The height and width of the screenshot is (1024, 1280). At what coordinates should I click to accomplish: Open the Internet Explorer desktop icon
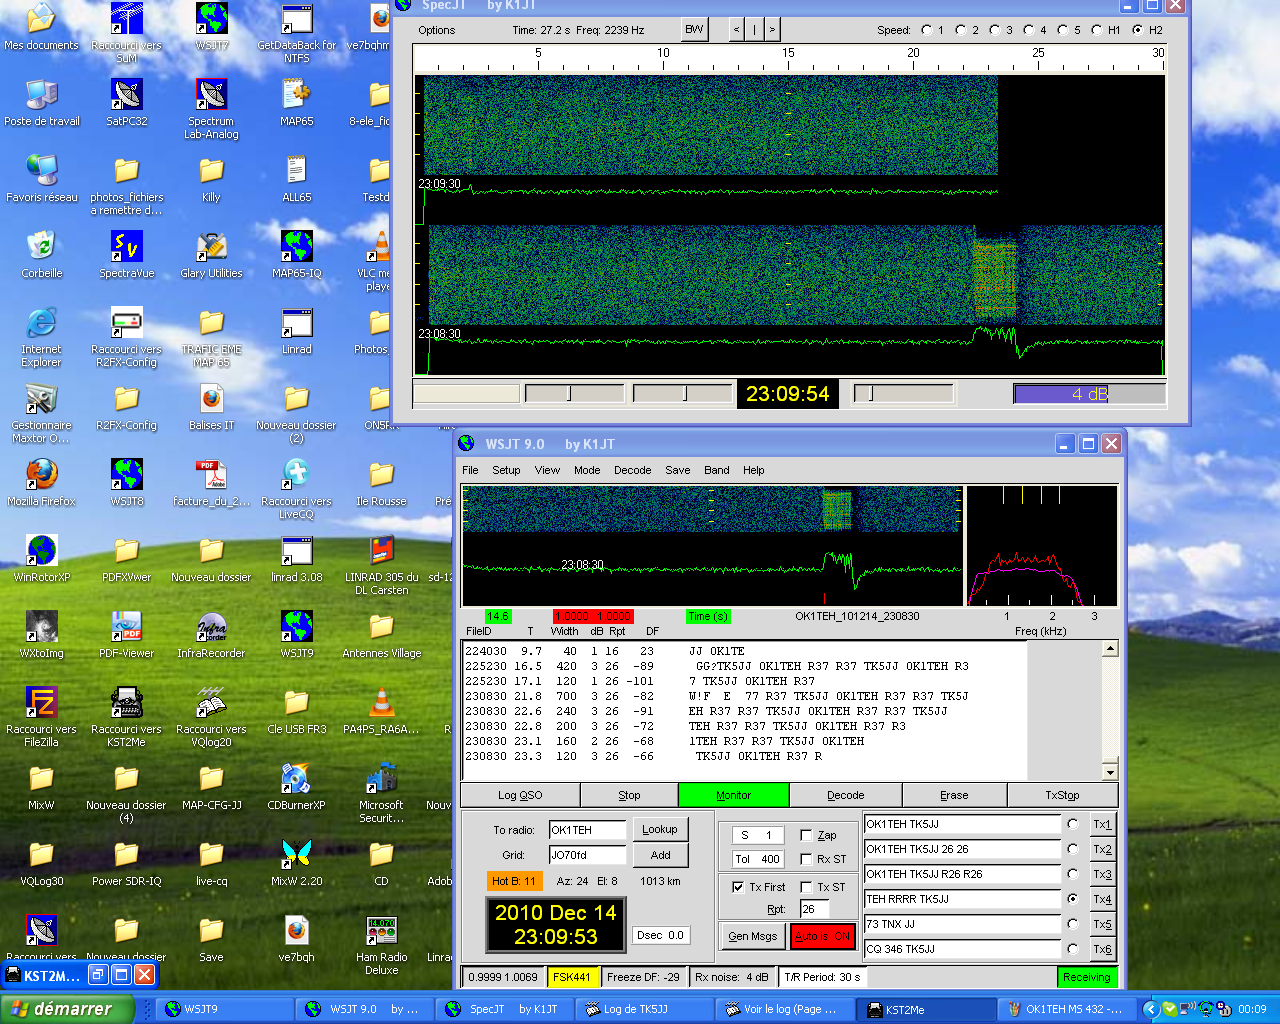[41, 337]
